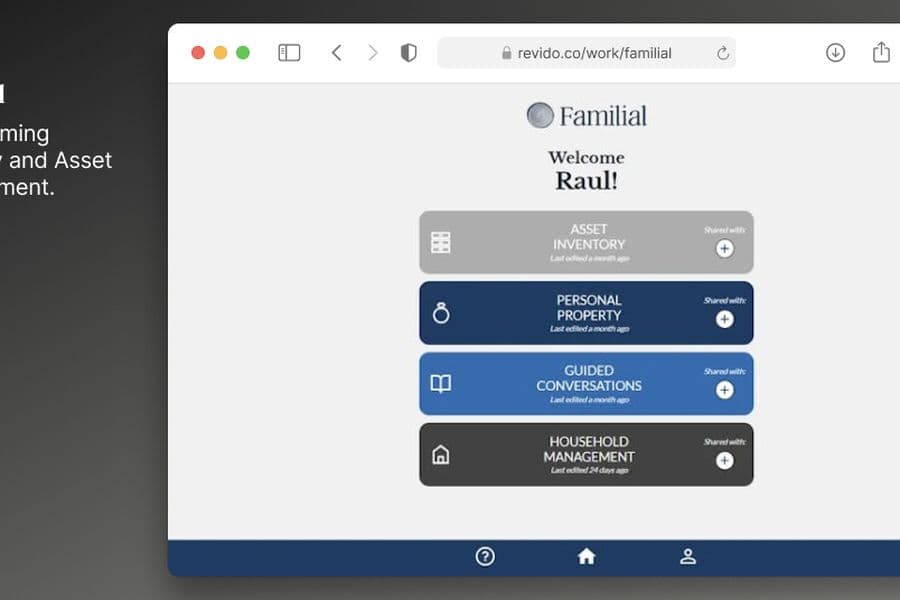
Task: Reload the page with the refresh icon
Action: point(723,53)
